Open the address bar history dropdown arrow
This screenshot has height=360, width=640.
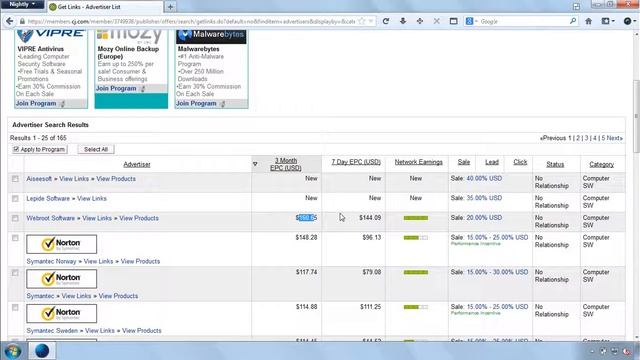coord(371,21)
